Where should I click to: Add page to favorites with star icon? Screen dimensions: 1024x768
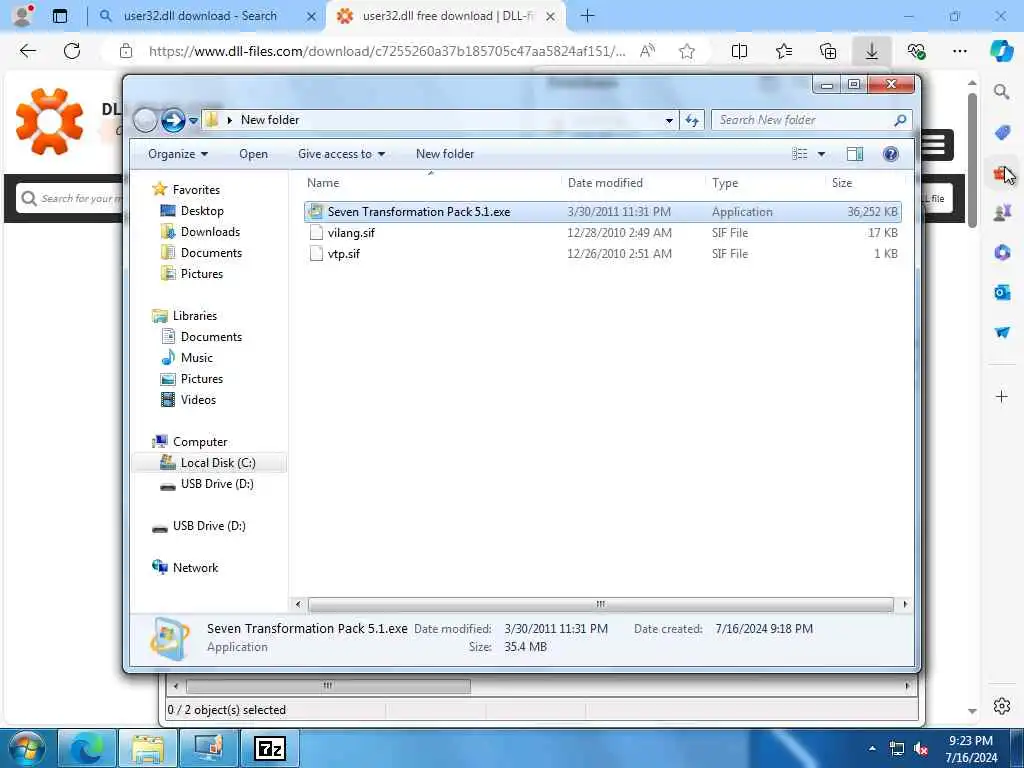[686, 51]
